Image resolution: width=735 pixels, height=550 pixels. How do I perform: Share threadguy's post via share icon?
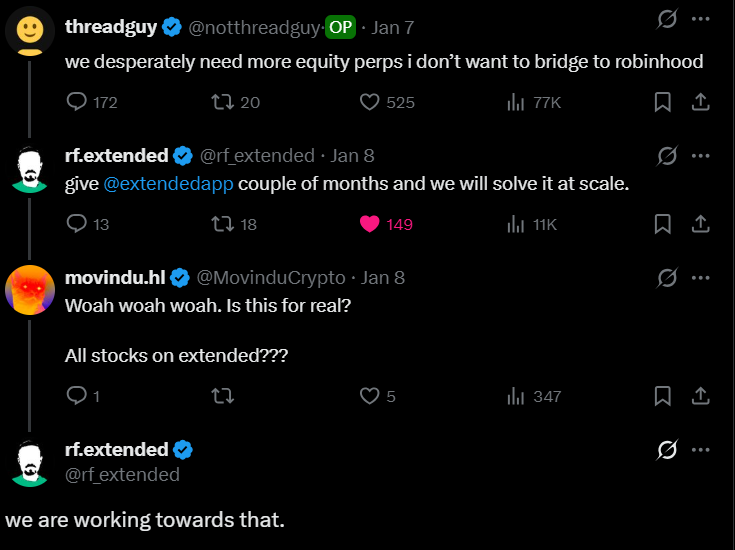tap(700, 102)
